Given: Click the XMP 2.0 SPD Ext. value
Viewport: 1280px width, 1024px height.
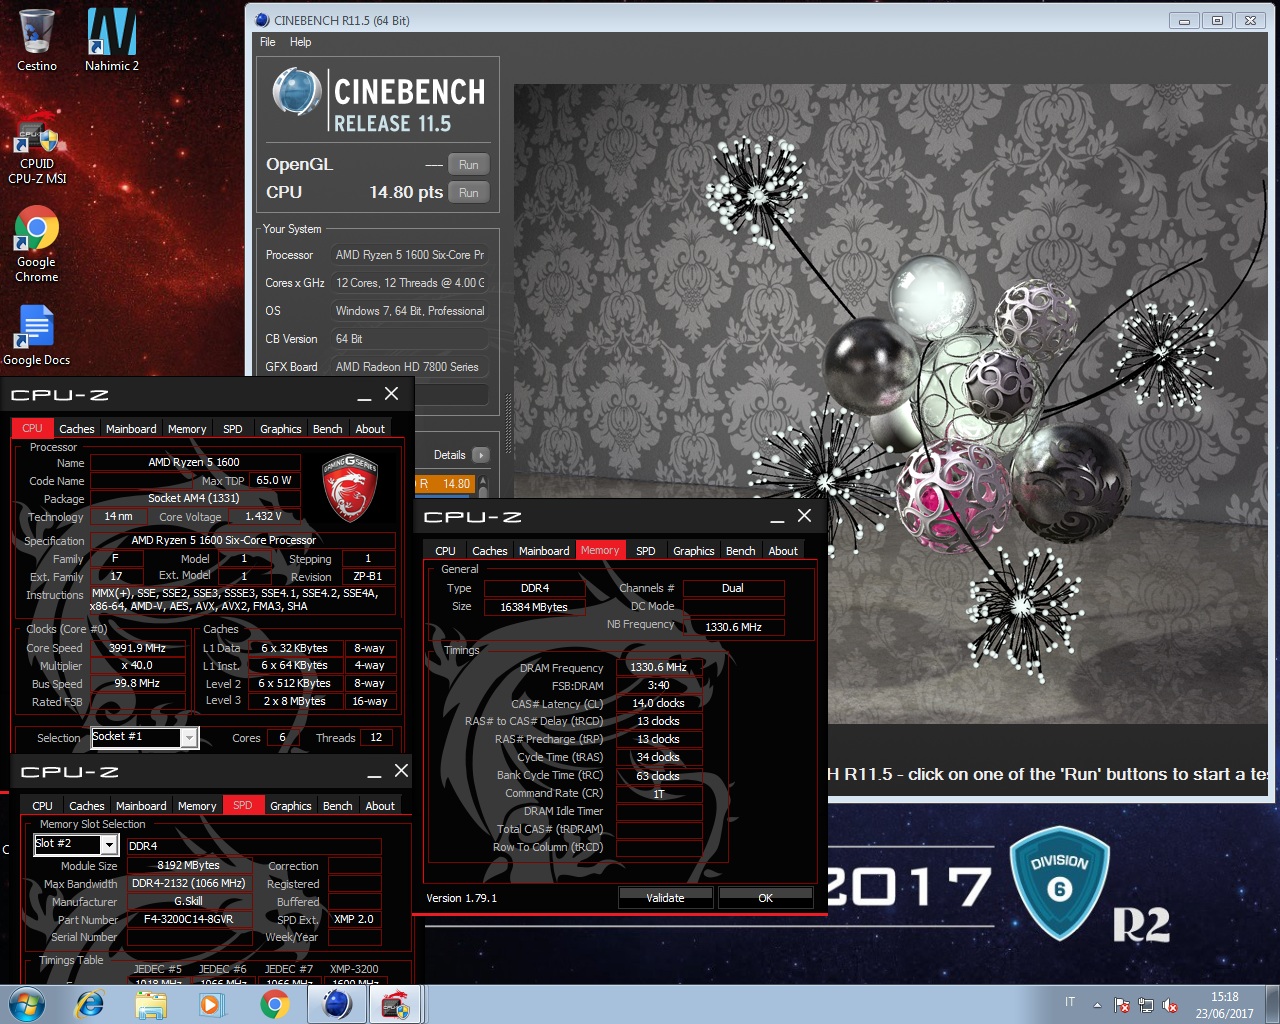Looking at the screenshot, I should (x=354, y=920).
